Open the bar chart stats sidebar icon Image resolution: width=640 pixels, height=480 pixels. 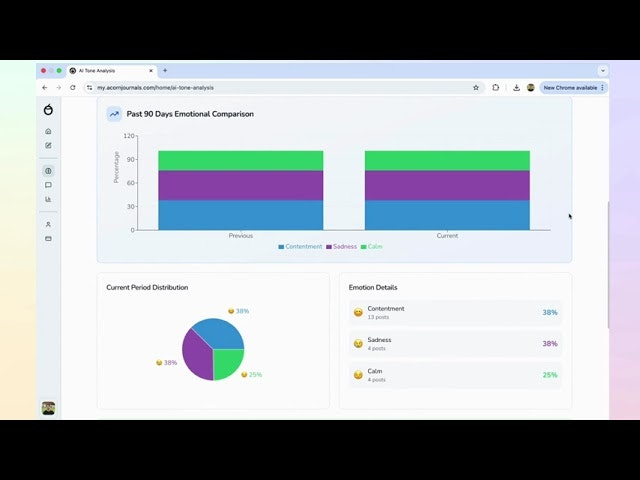click(48, 199)
